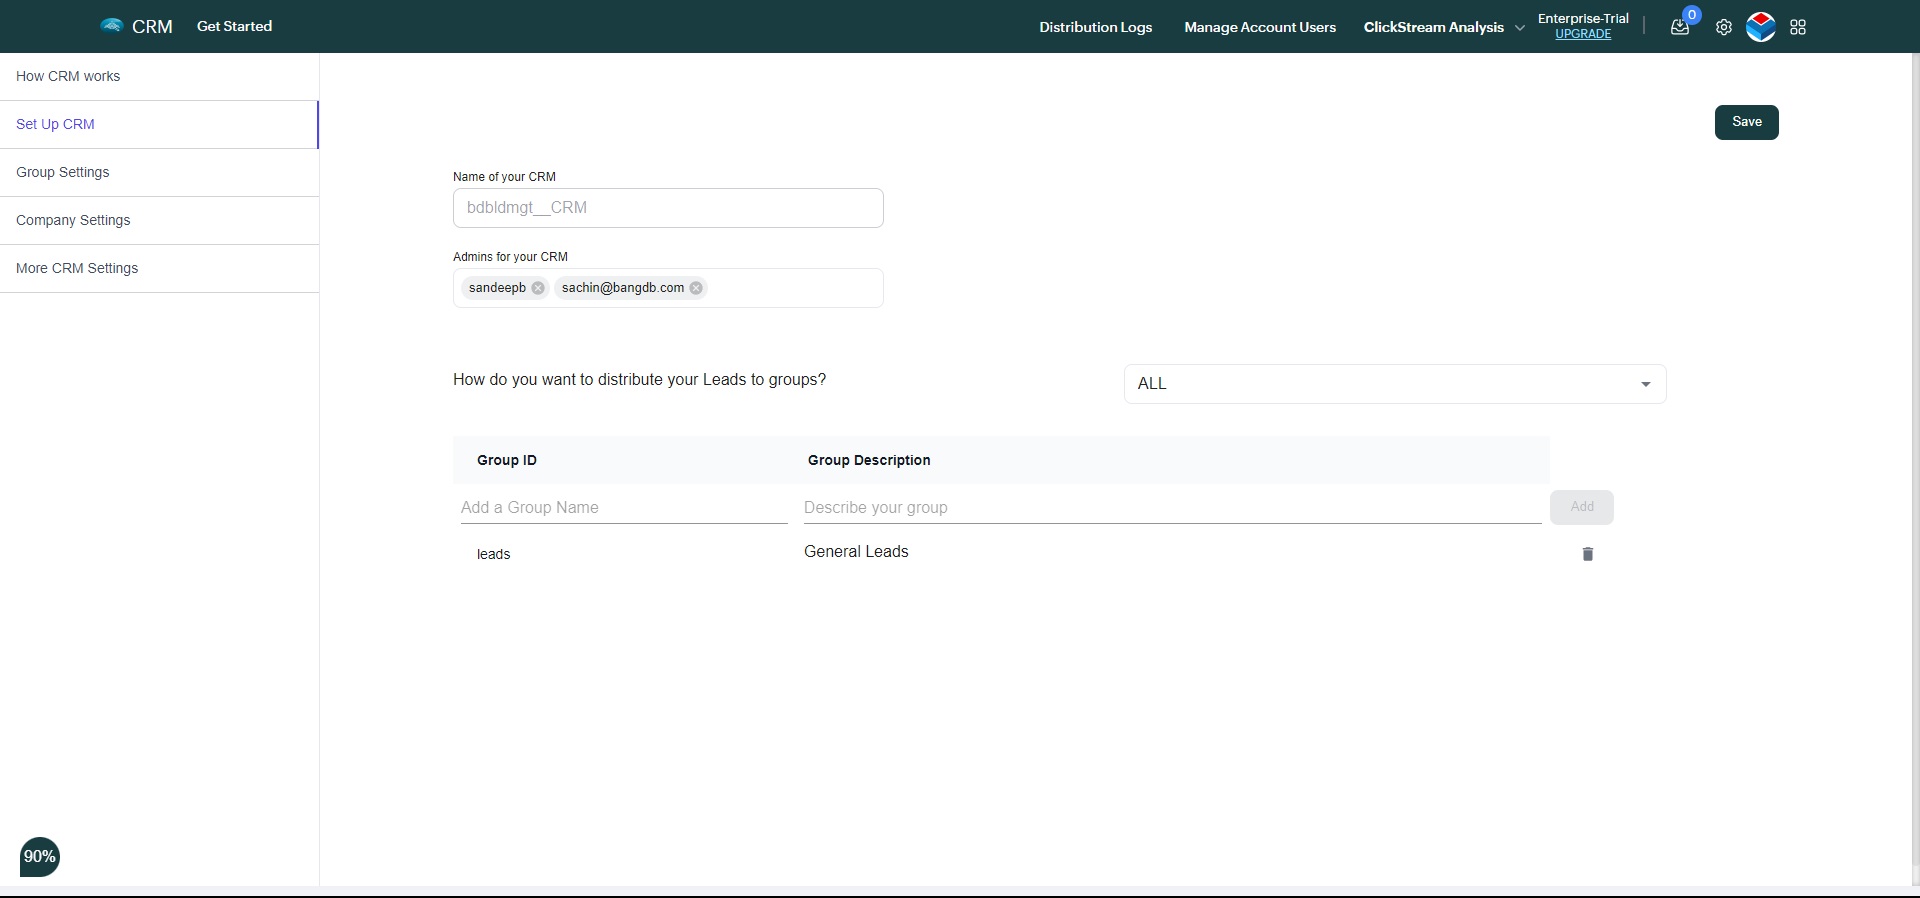Click the CRM logo icon

pos(112,26)
